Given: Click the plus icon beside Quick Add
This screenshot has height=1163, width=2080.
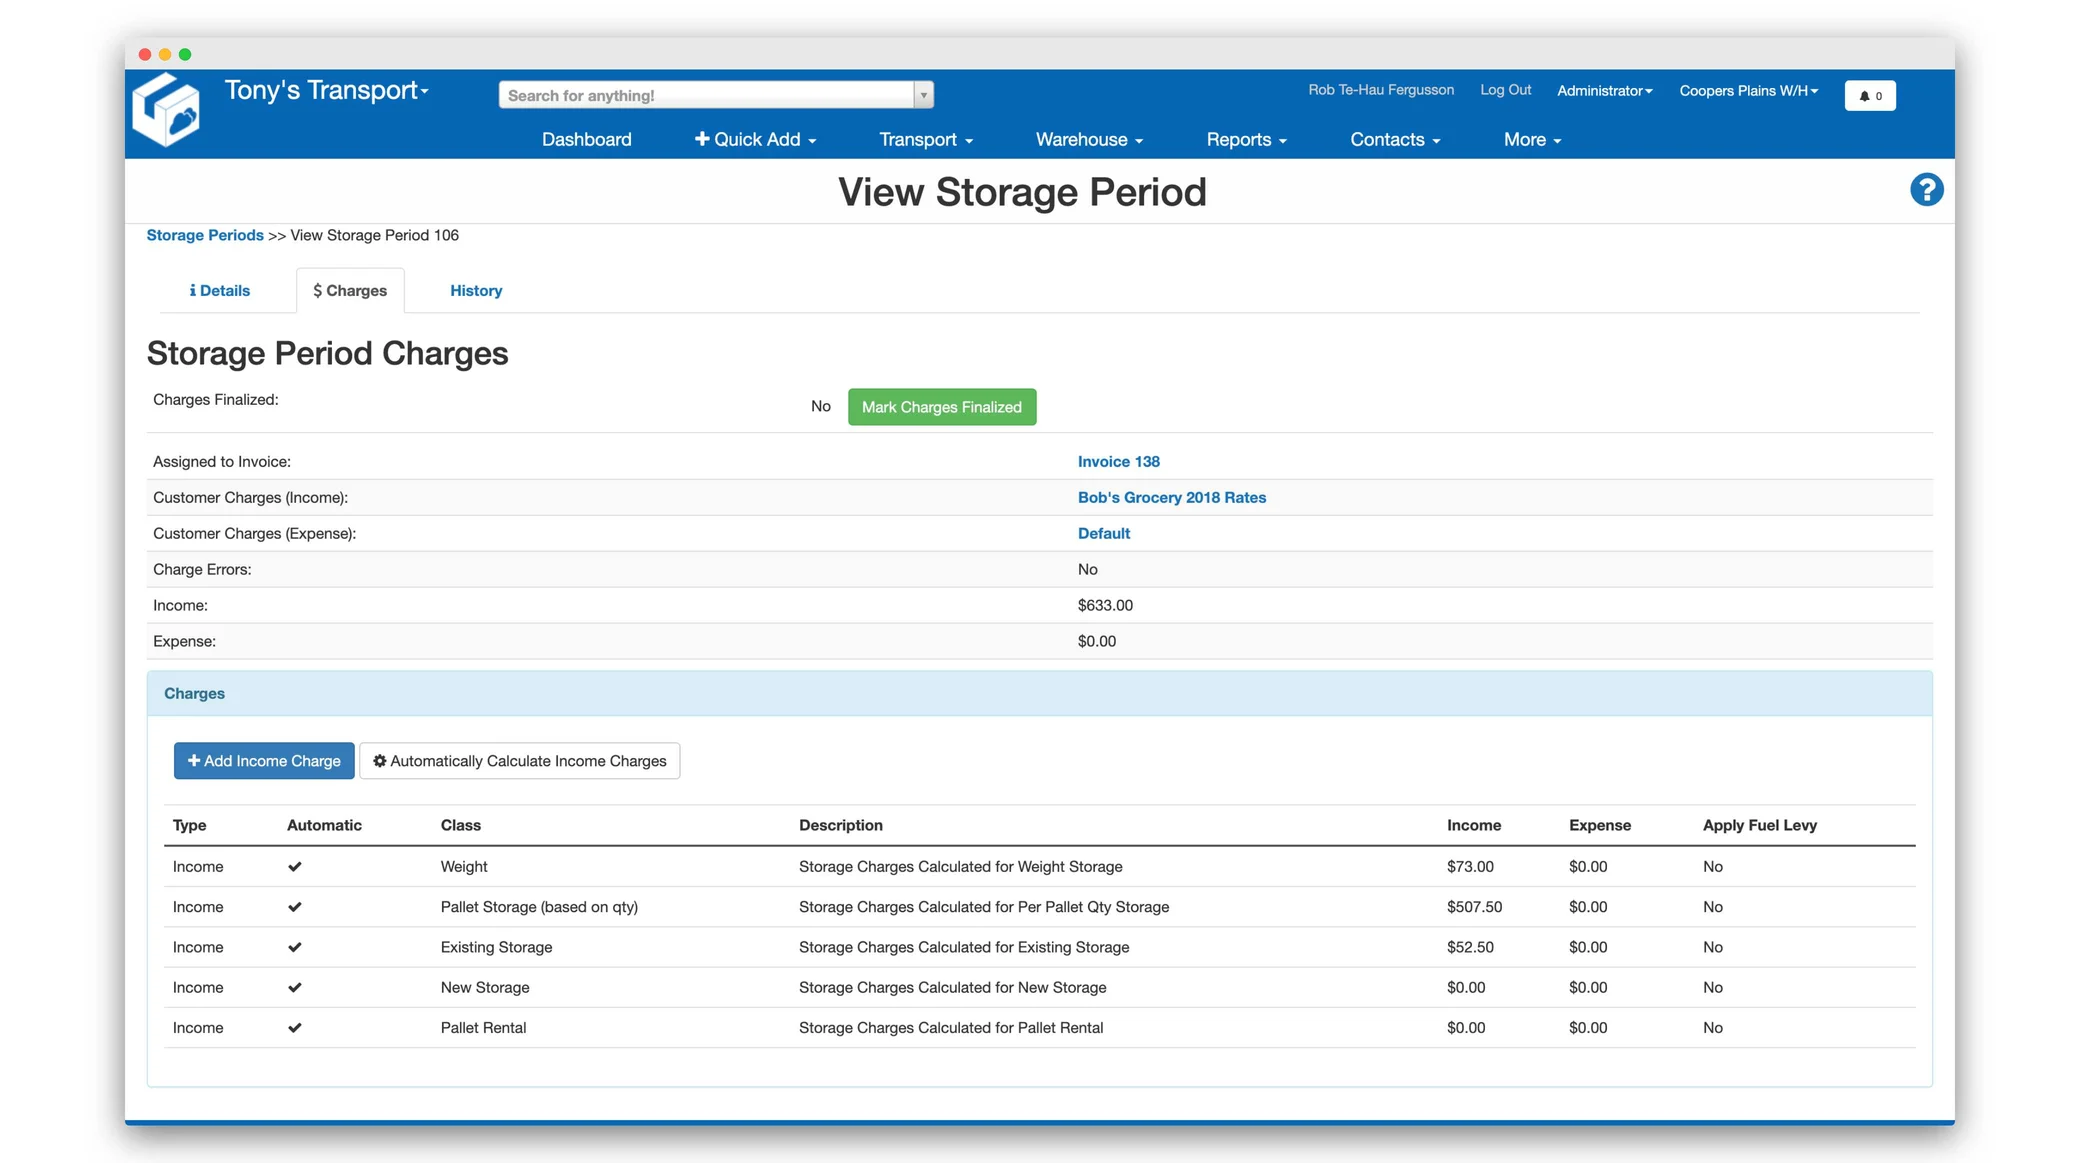Looking at the screenshot, I should 703,139.
